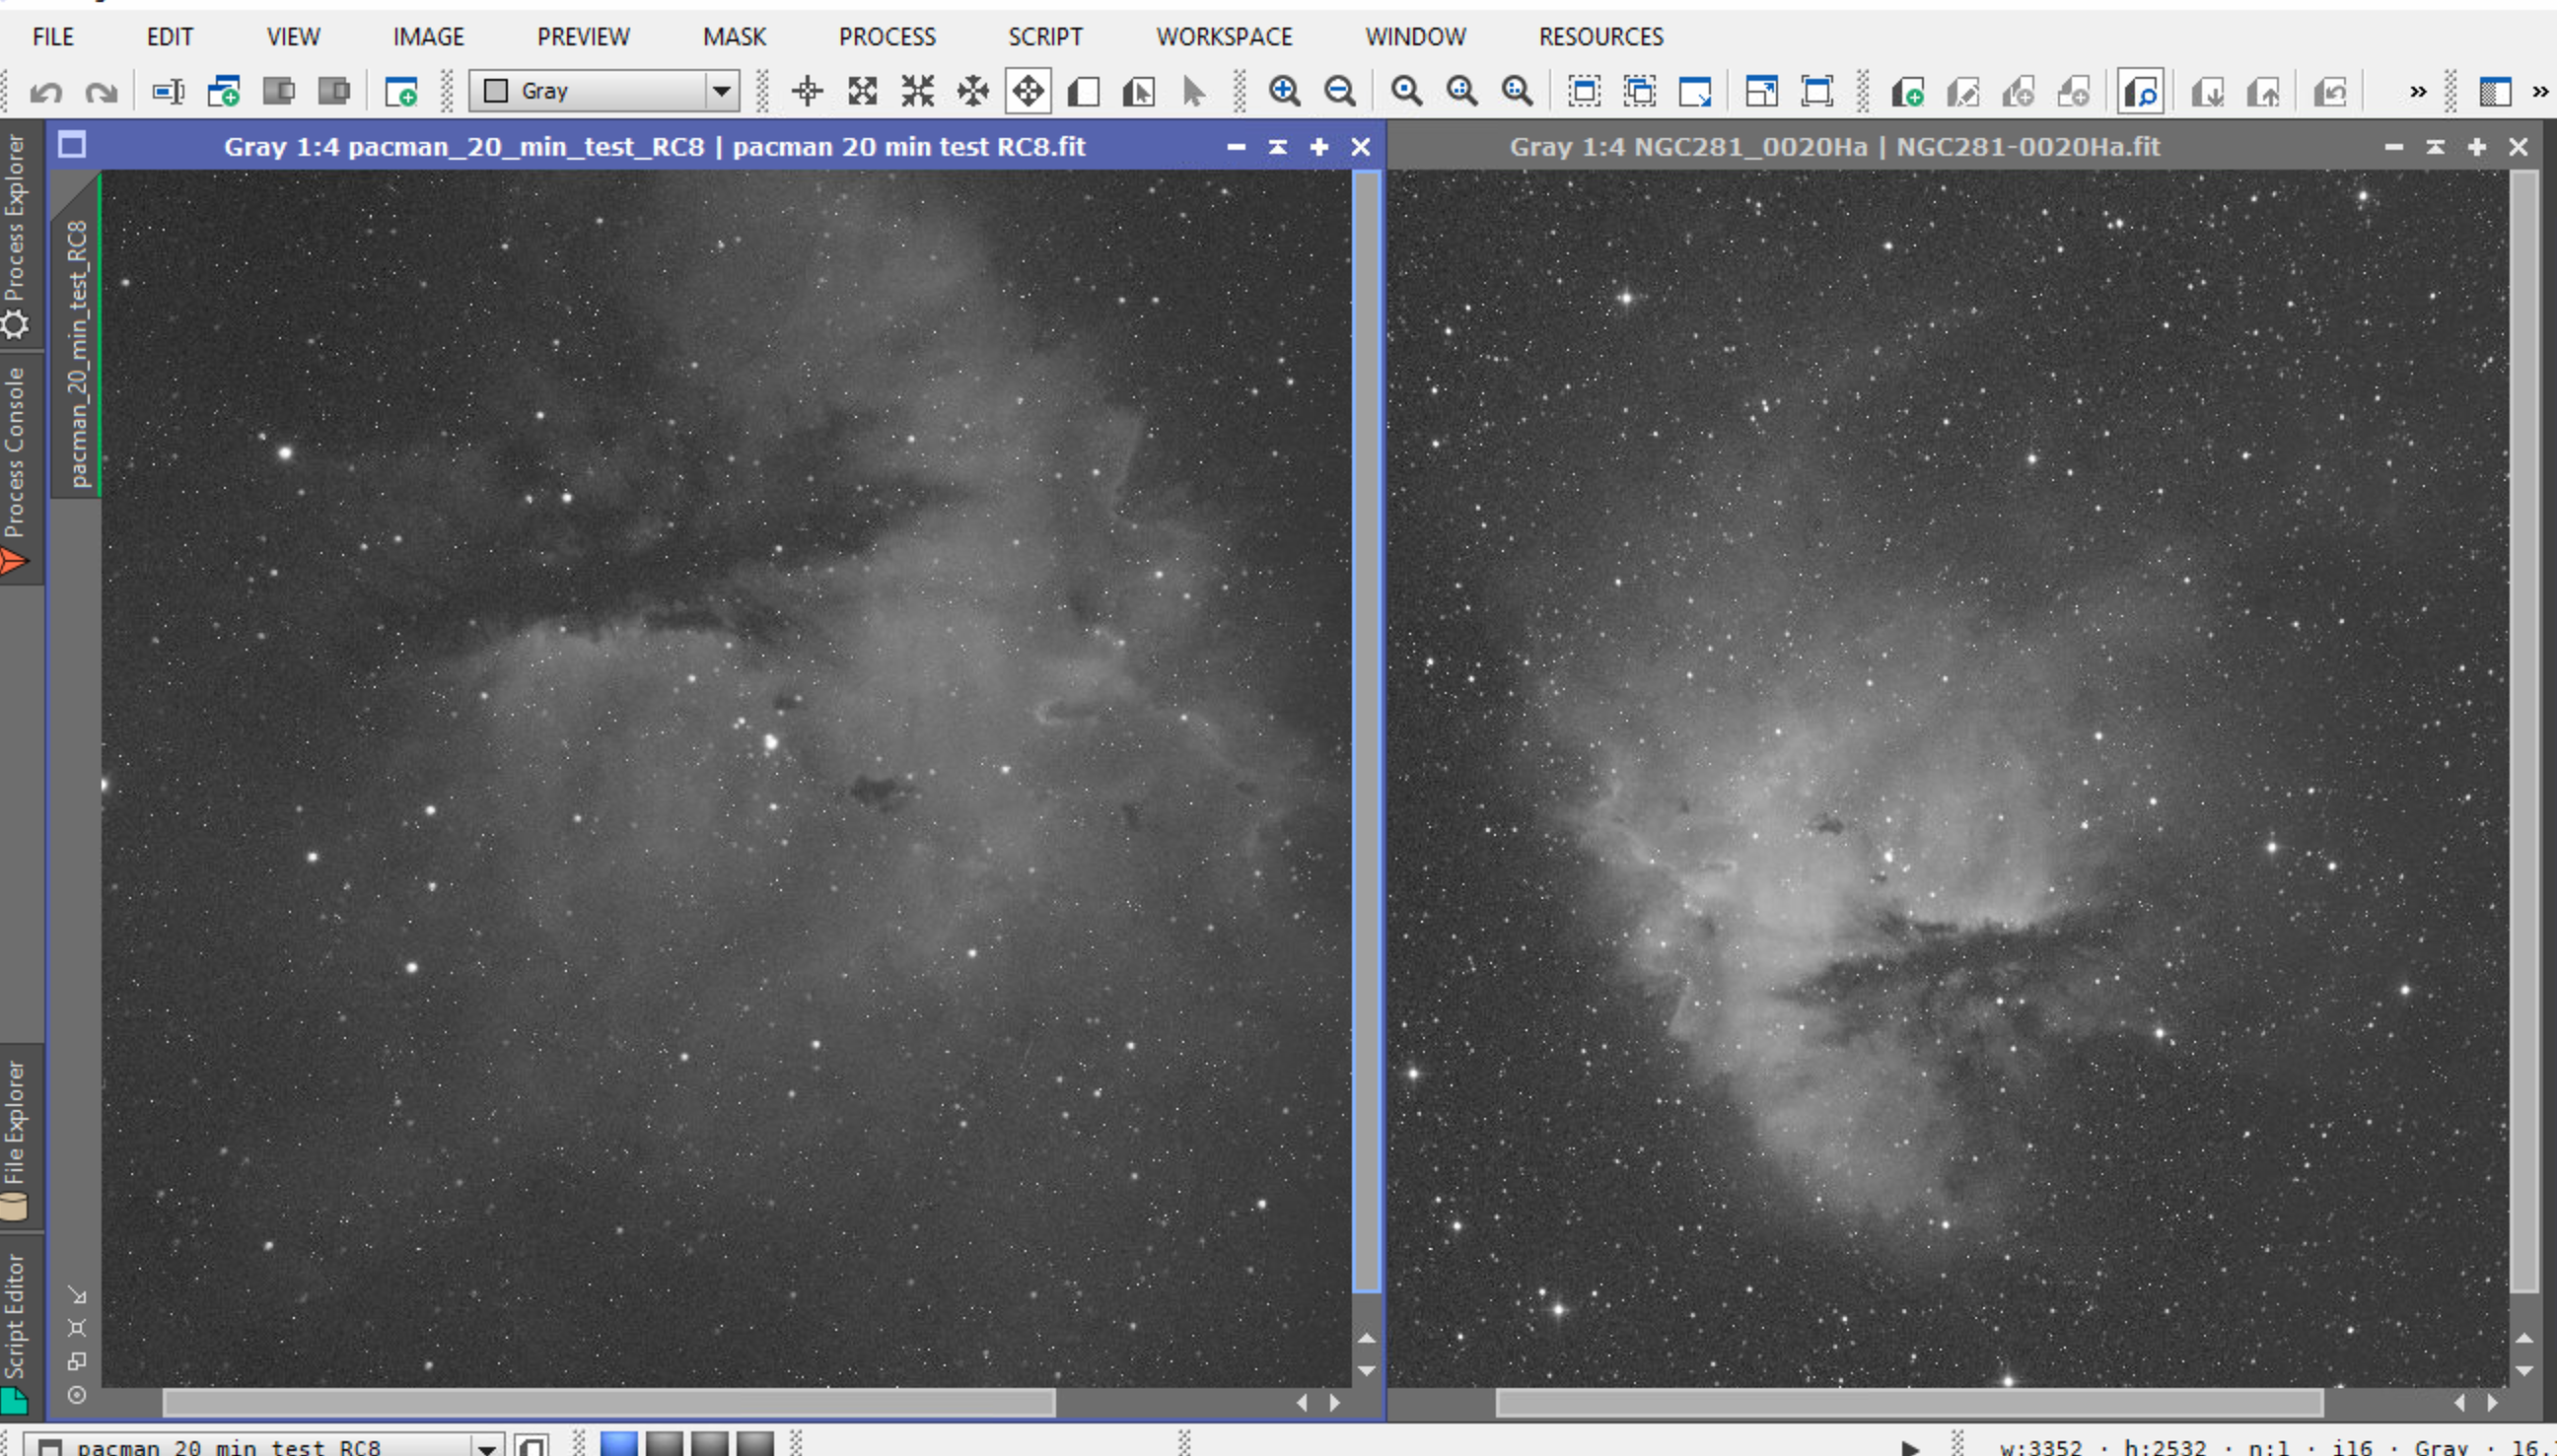Open the PROCESS menu

(x=886, y=37)
